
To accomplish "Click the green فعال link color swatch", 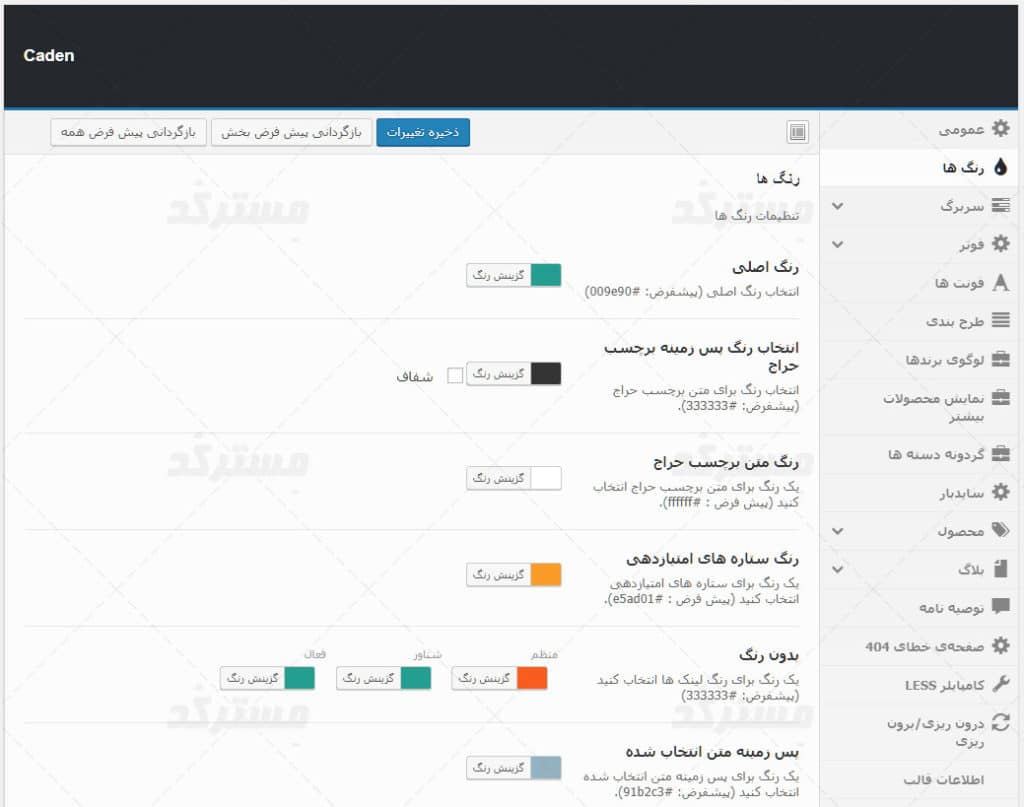I will coord(300,678).
